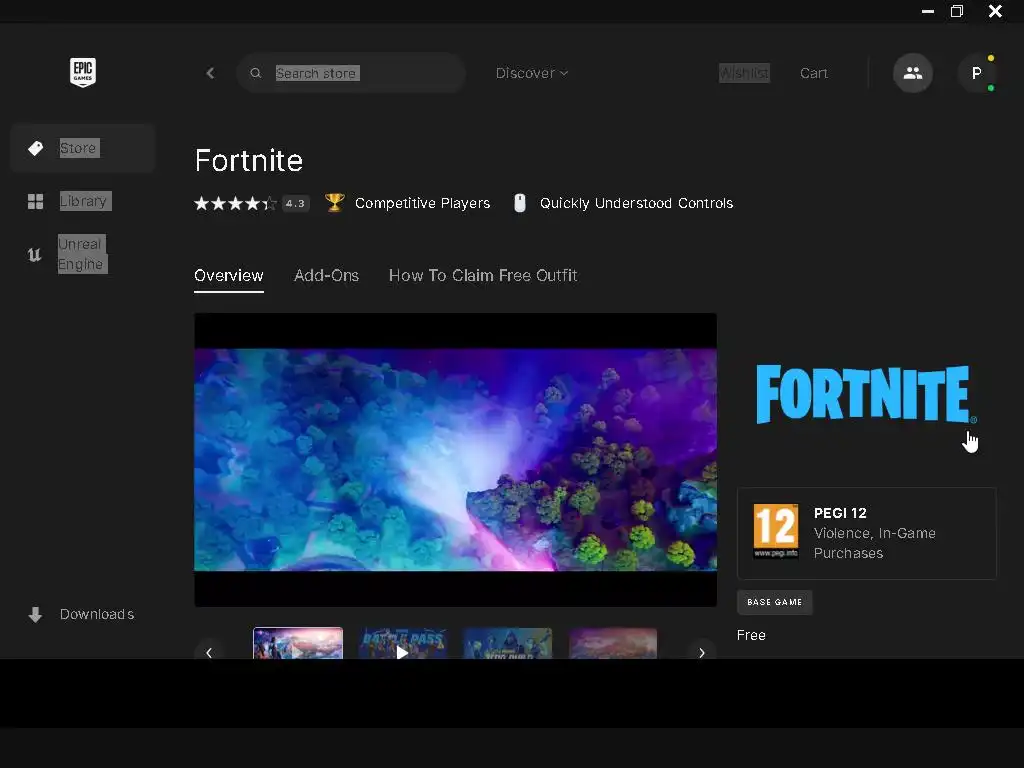Play the Battle Pass video thumbnail
The width and height of the screenshot is (1024, 768).
coord(402,644)
